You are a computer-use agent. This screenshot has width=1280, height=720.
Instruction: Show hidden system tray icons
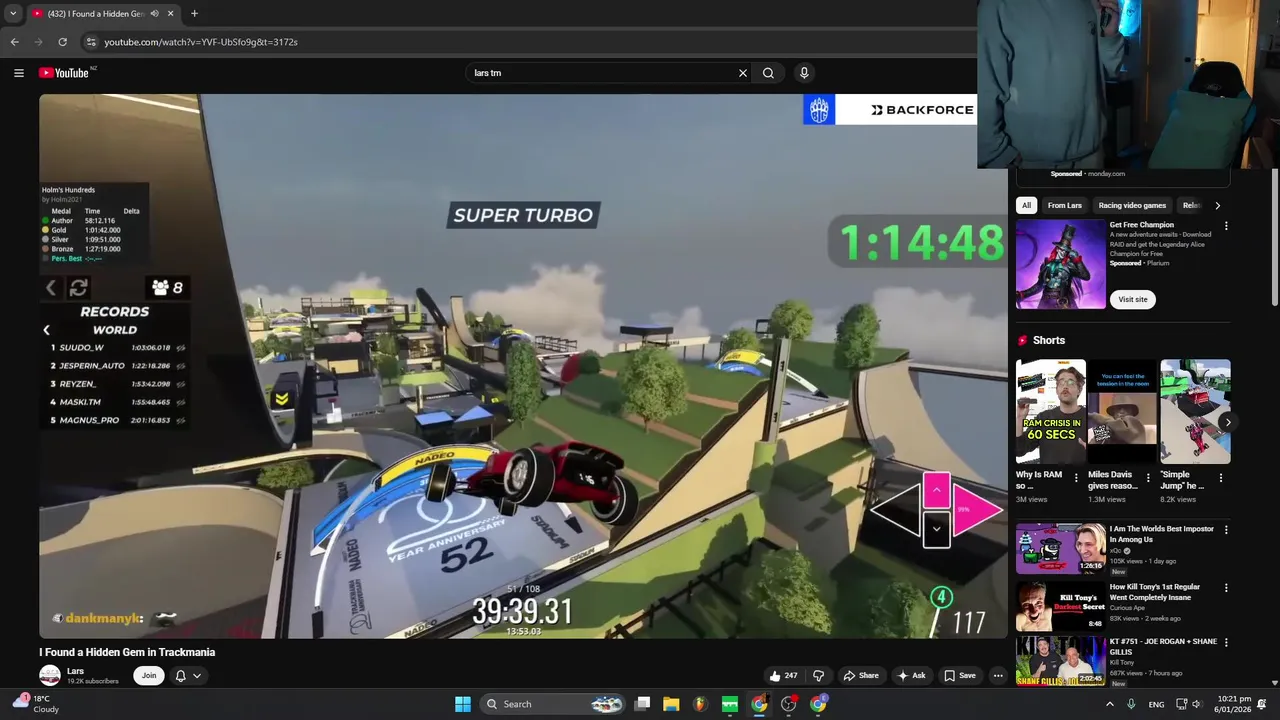click(x=1109, y=704)
